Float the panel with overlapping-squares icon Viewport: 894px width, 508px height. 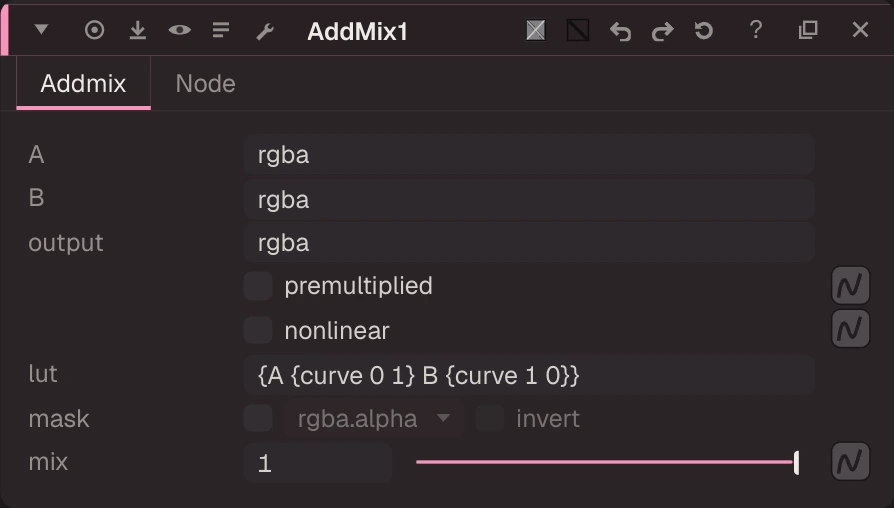[x=808, y=30]
